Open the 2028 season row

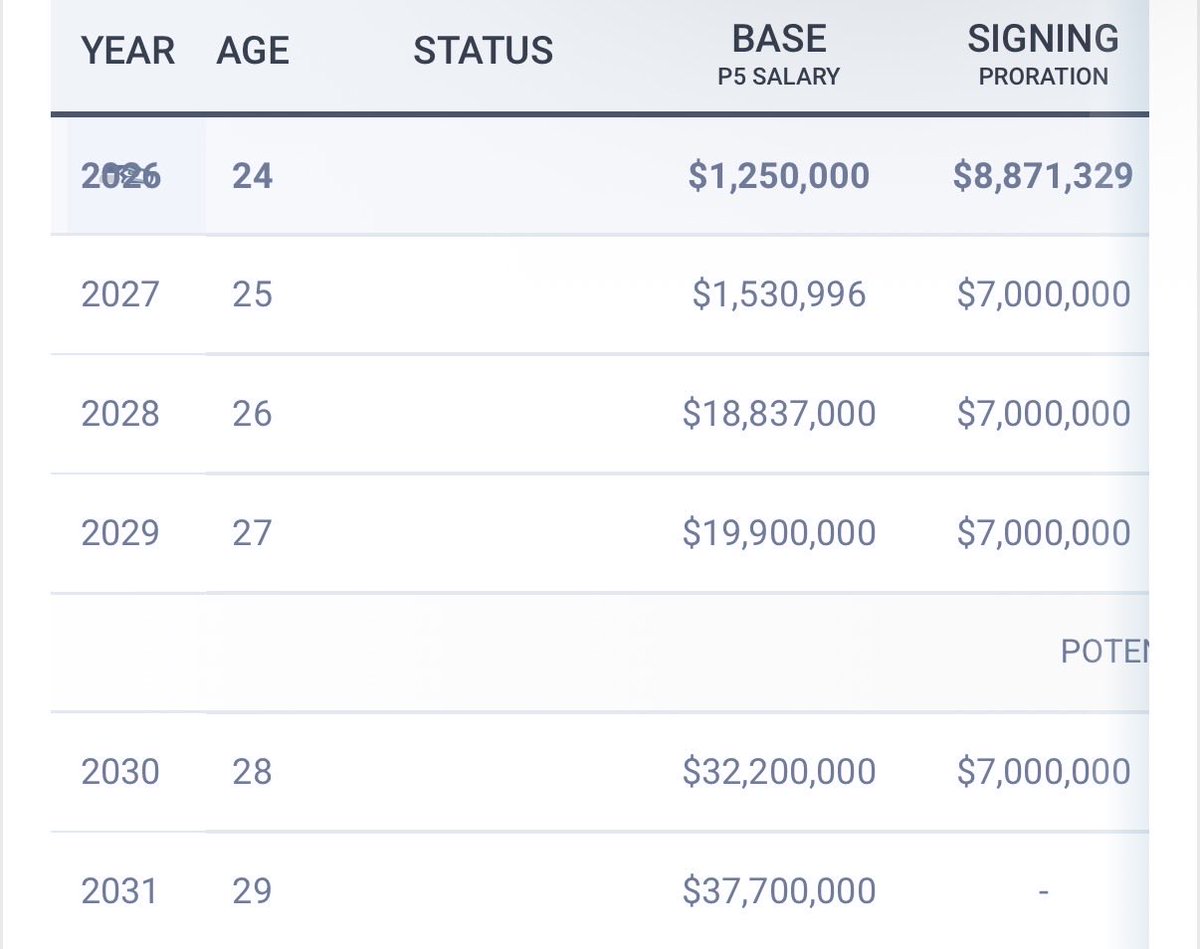pos(600,413)
